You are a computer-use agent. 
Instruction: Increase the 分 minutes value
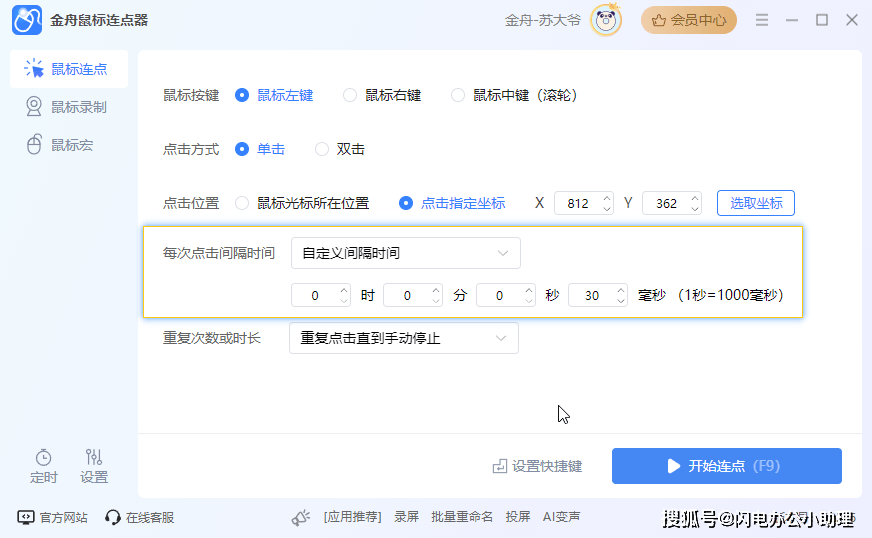click(x=436, y=290)
